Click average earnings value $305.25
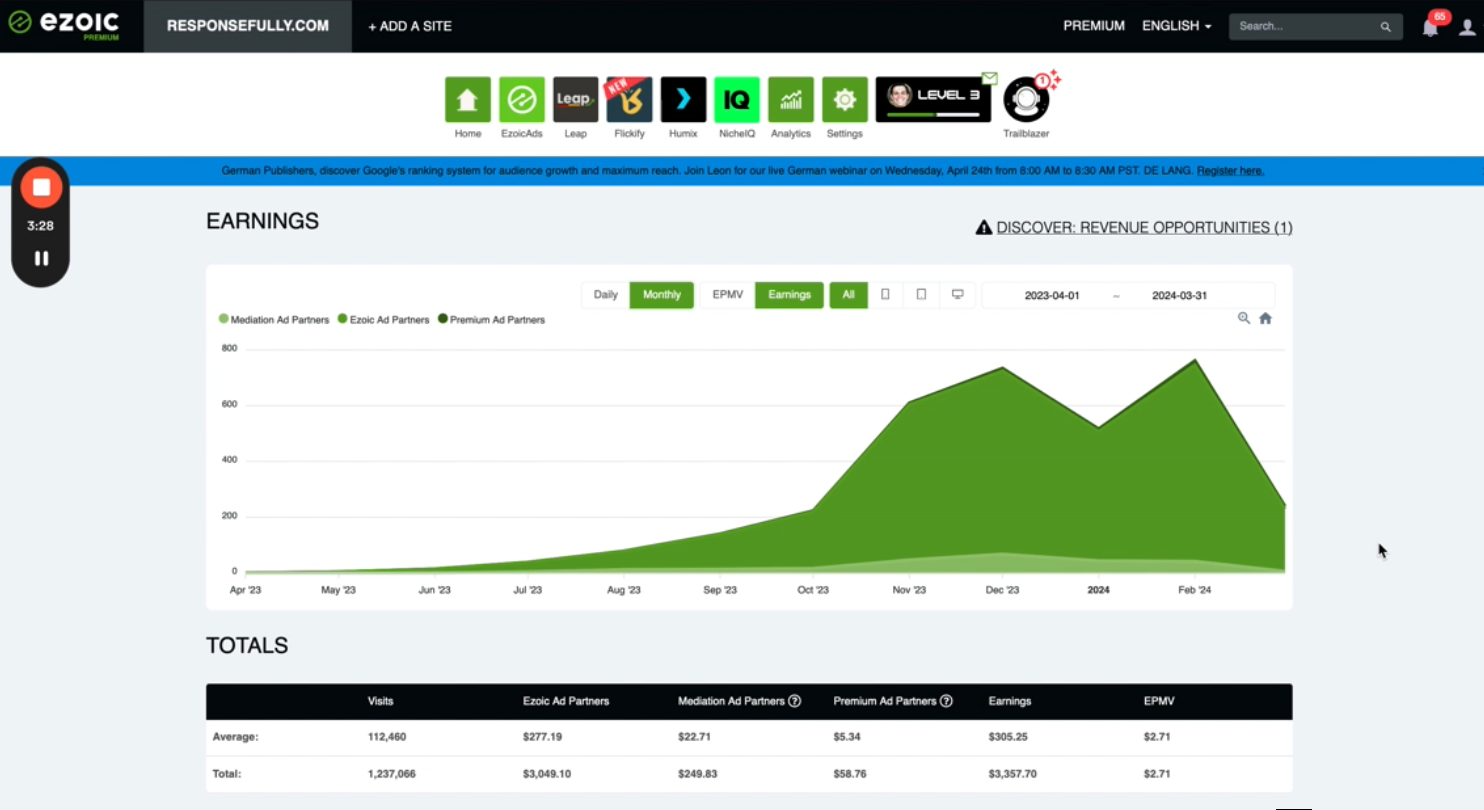 coord(1009,737)
